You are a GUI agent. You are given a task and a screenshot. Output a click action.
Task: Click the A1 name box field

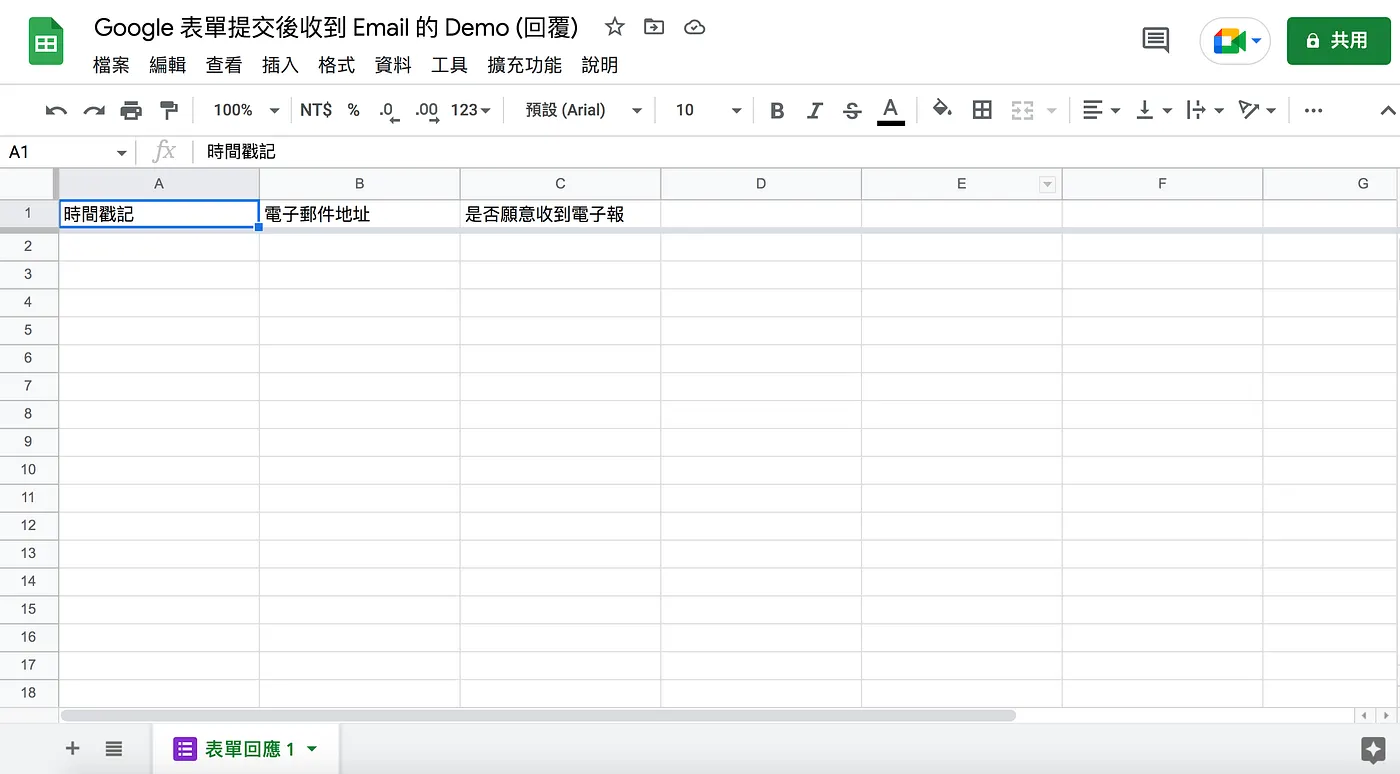coord(68,152)
